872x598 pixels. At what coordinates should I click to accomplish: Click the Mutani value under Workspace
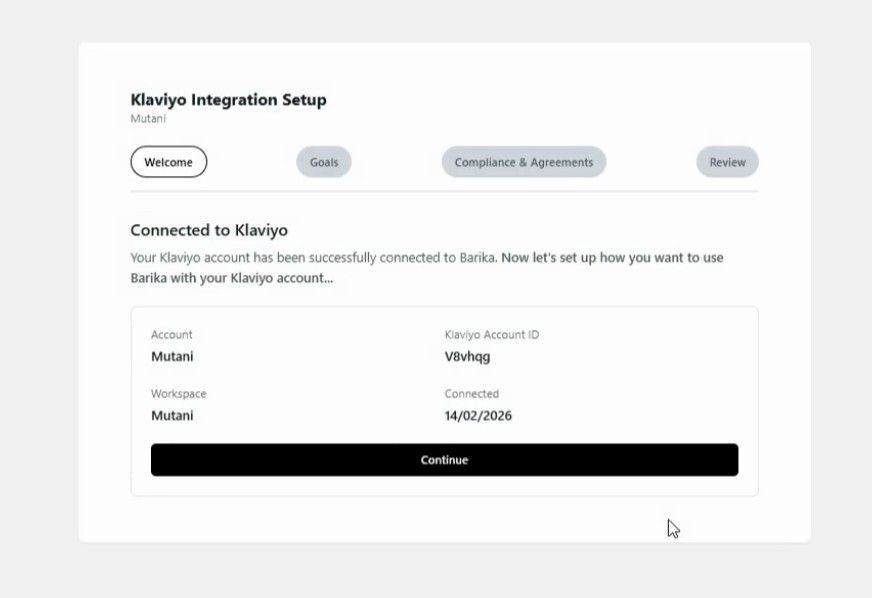coord(172,415)
